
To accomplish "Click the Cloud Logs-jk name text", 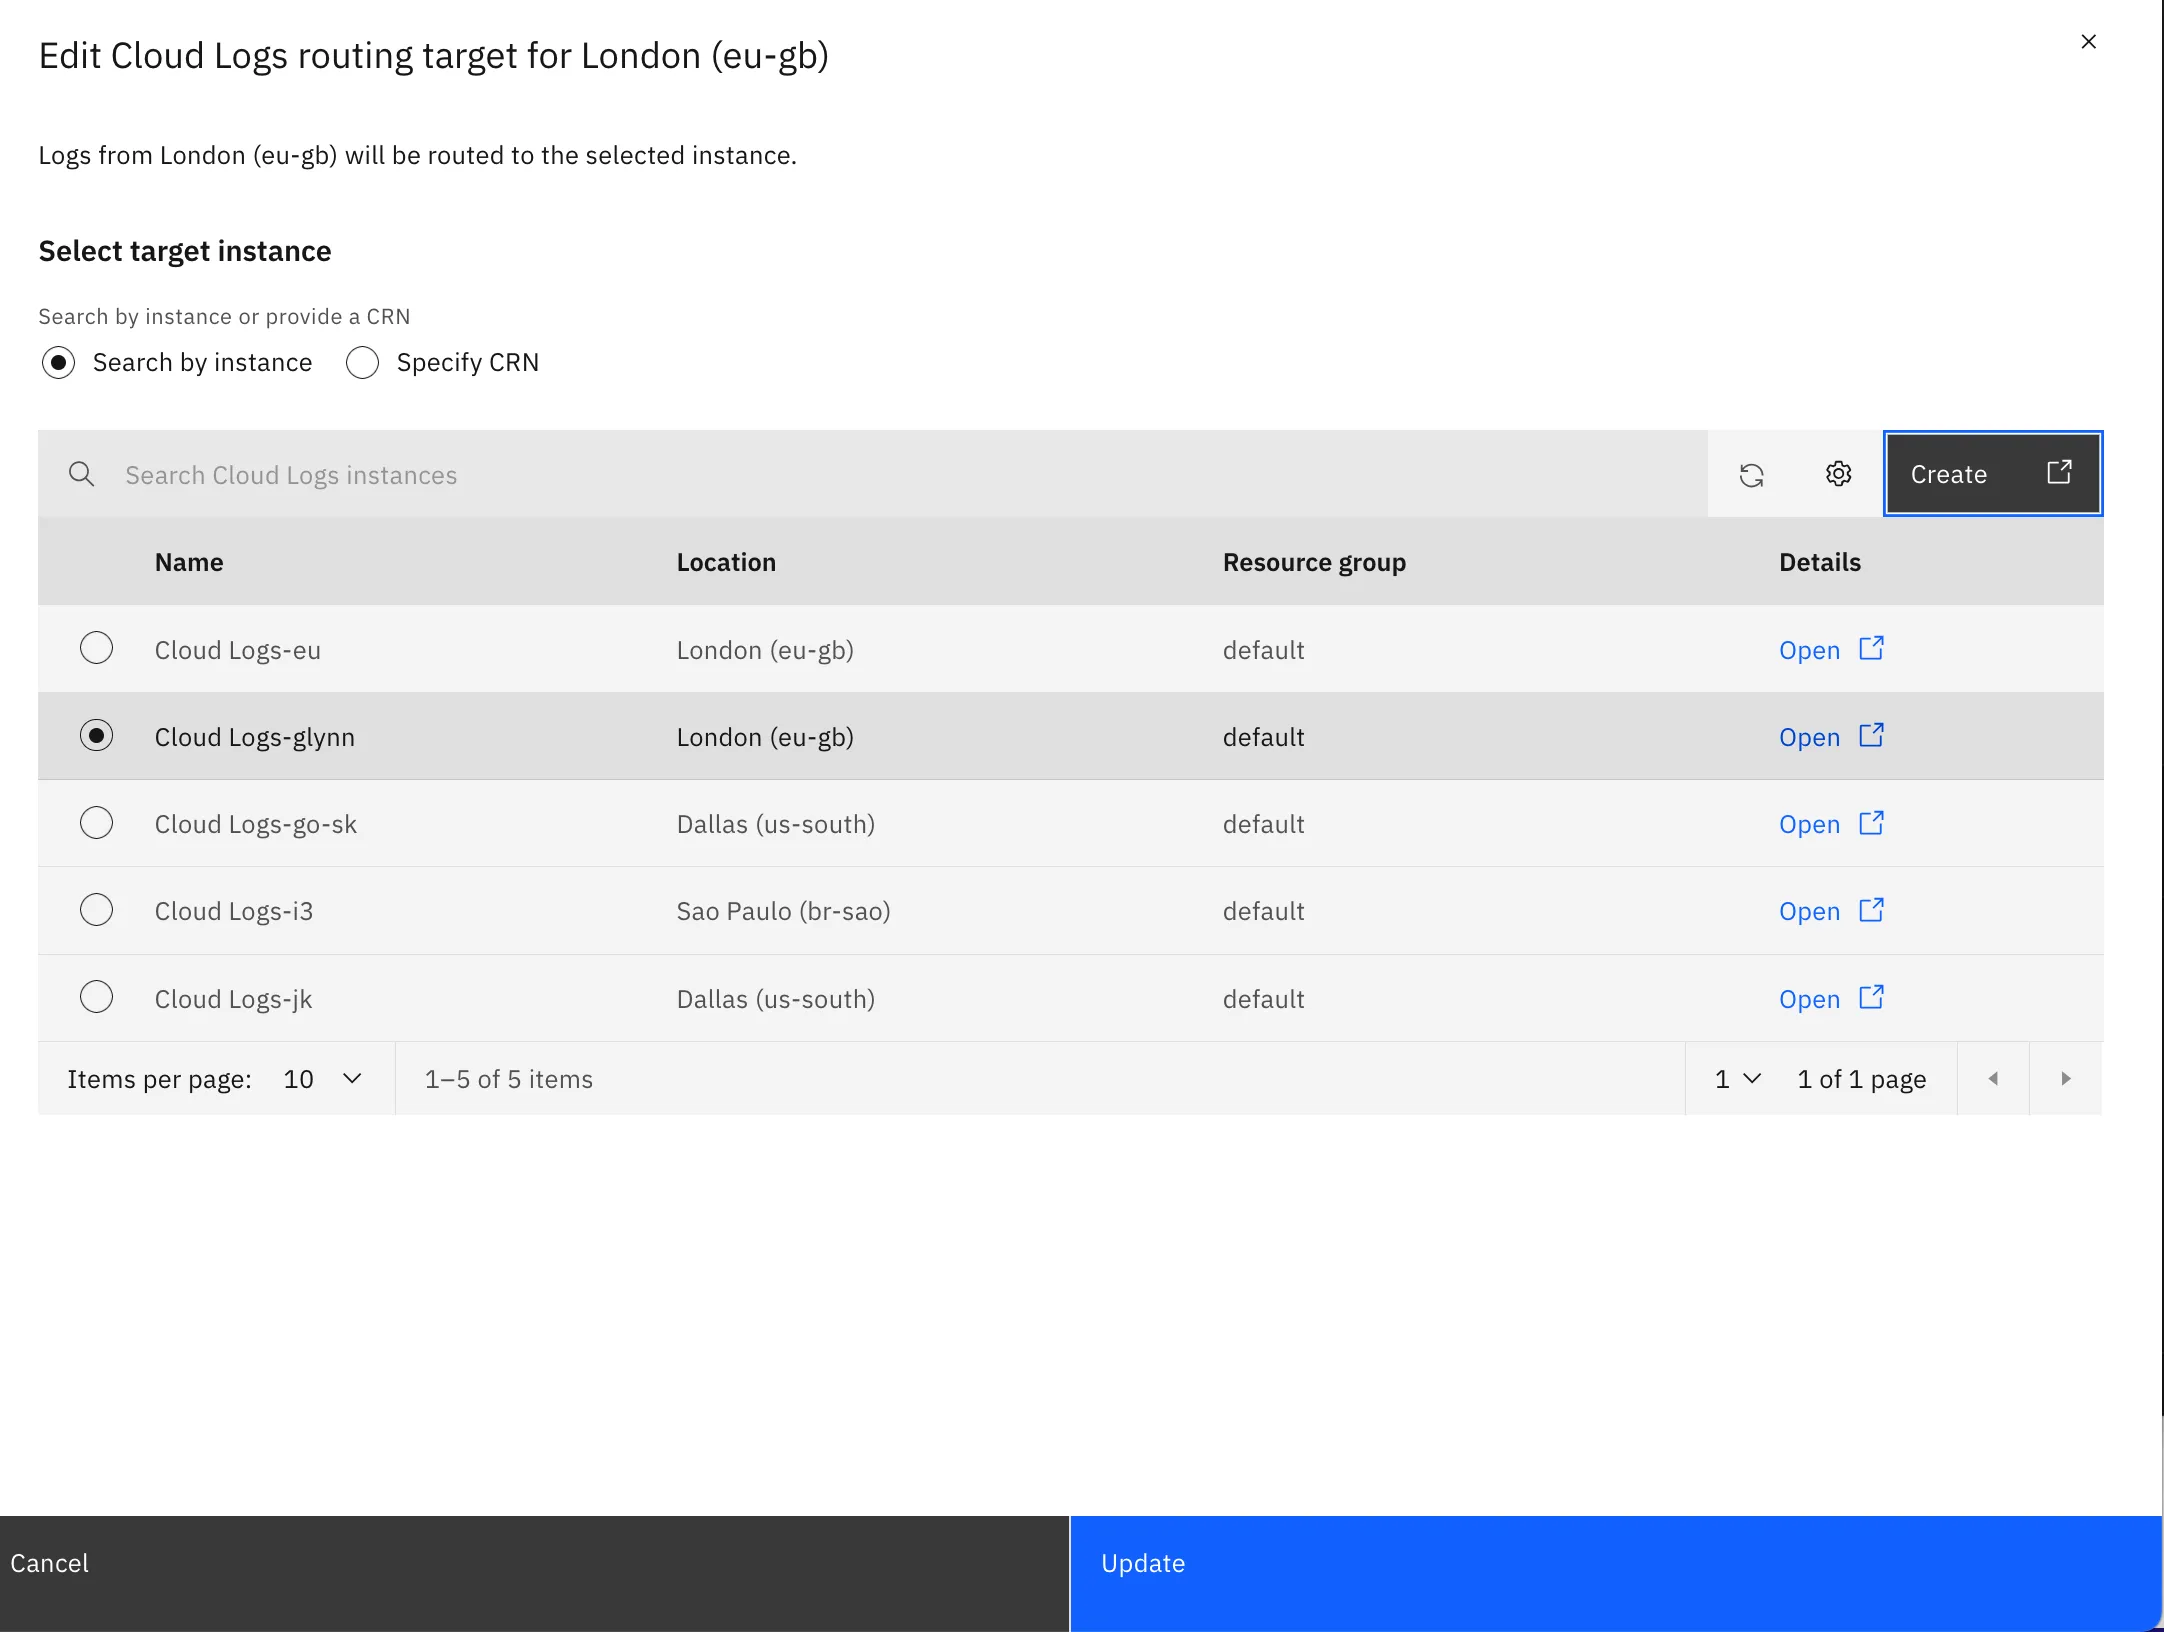I will pyautogui.click(x=234, y=999).
